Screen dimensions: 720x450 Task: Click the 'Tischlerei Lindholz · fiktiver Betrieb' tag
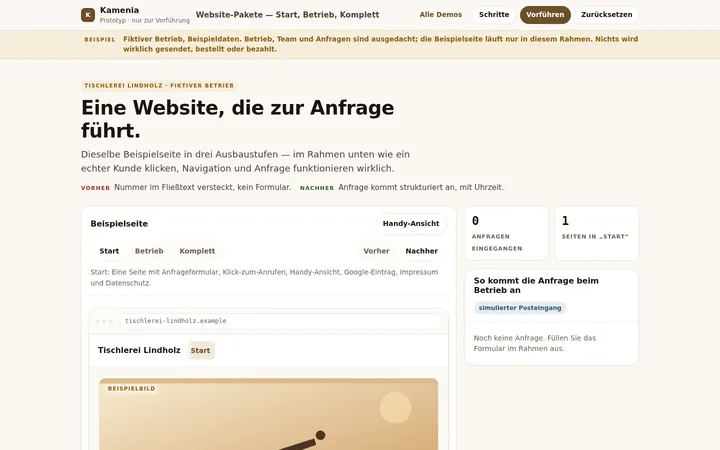[159, 85]
